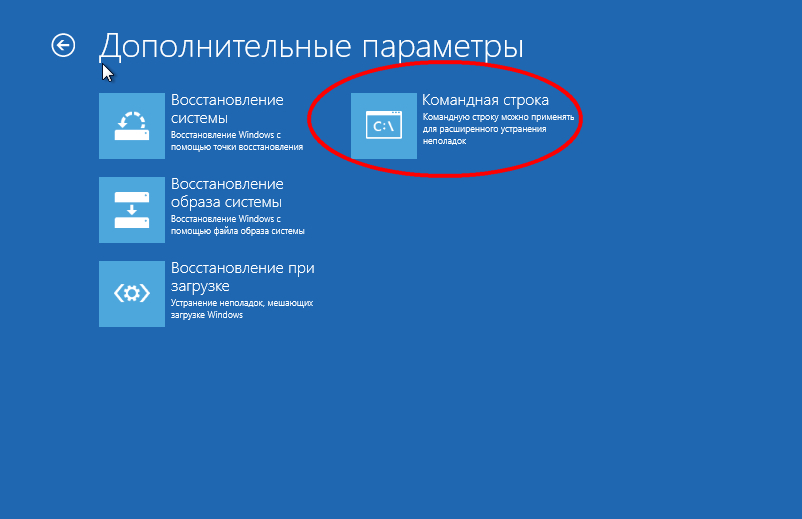Launch Command Prompt via the C:\ tile icon

point(384,126)
